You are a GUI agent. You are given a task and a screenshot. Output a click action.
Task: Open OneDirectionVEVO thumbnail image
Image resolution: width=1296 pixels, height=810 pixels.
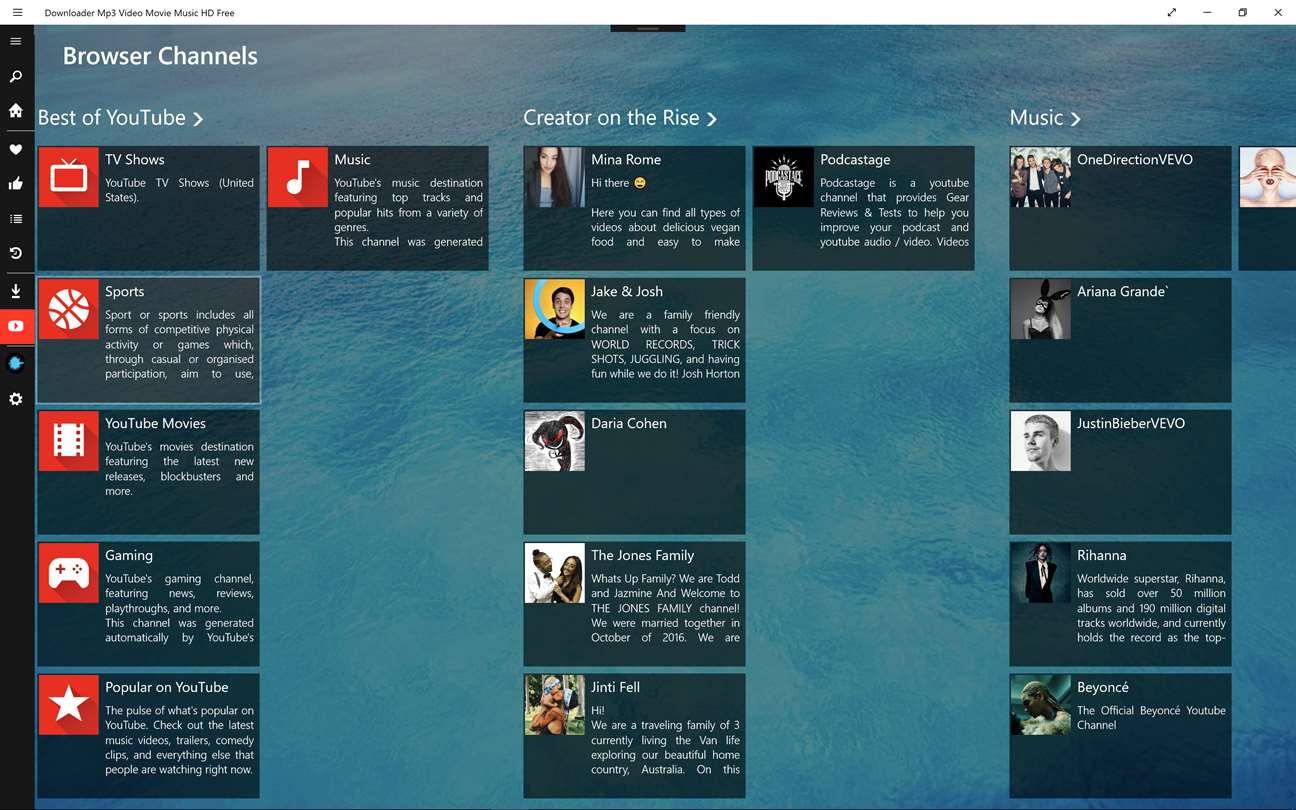tap(1041, 177)
